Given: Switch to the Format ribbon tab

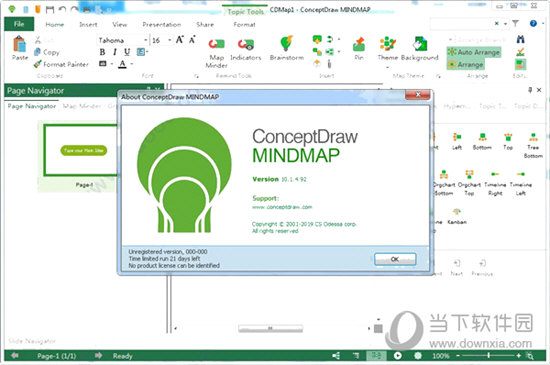Looking at the screenshot, I should coord(244,24).
